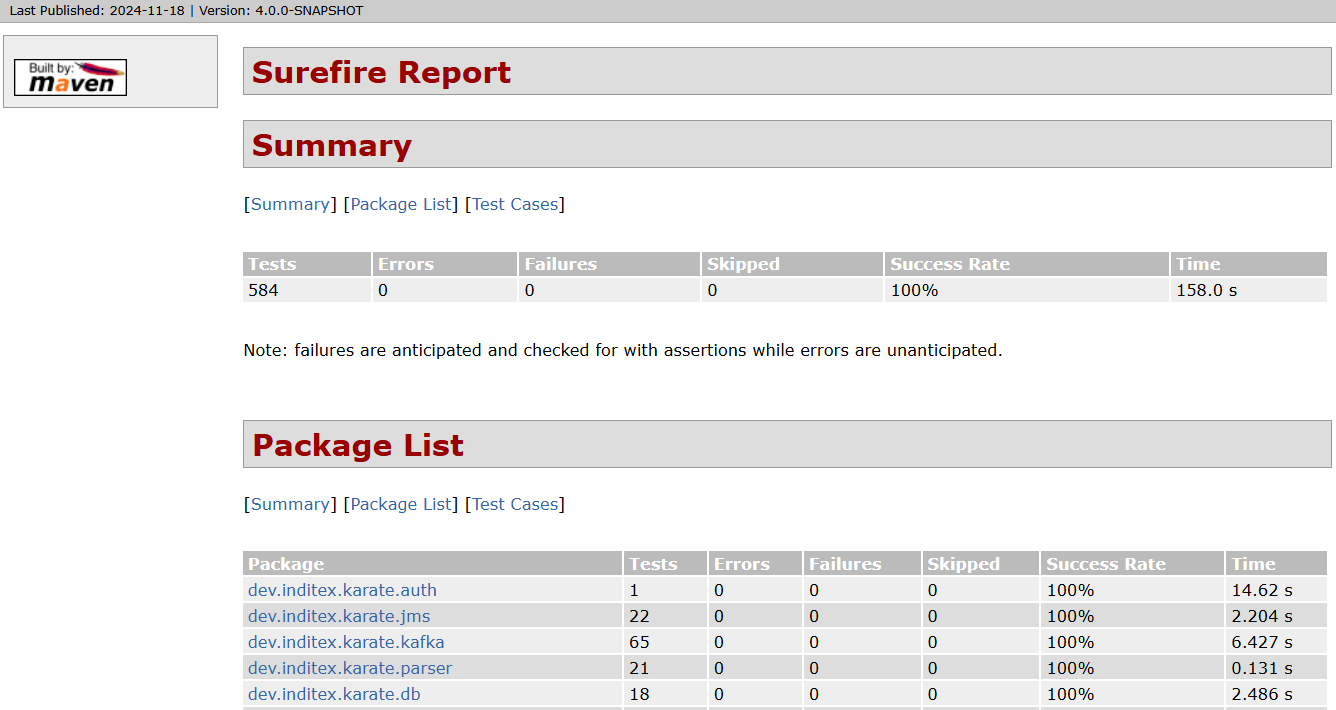Open Summary link under Summary heading
Viewport: 1336px width, 710px height.
[290, 204]
